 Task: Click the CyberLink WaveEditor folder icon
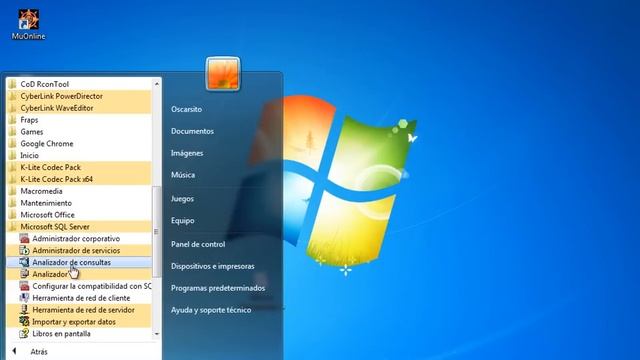[x=12, y=108]
